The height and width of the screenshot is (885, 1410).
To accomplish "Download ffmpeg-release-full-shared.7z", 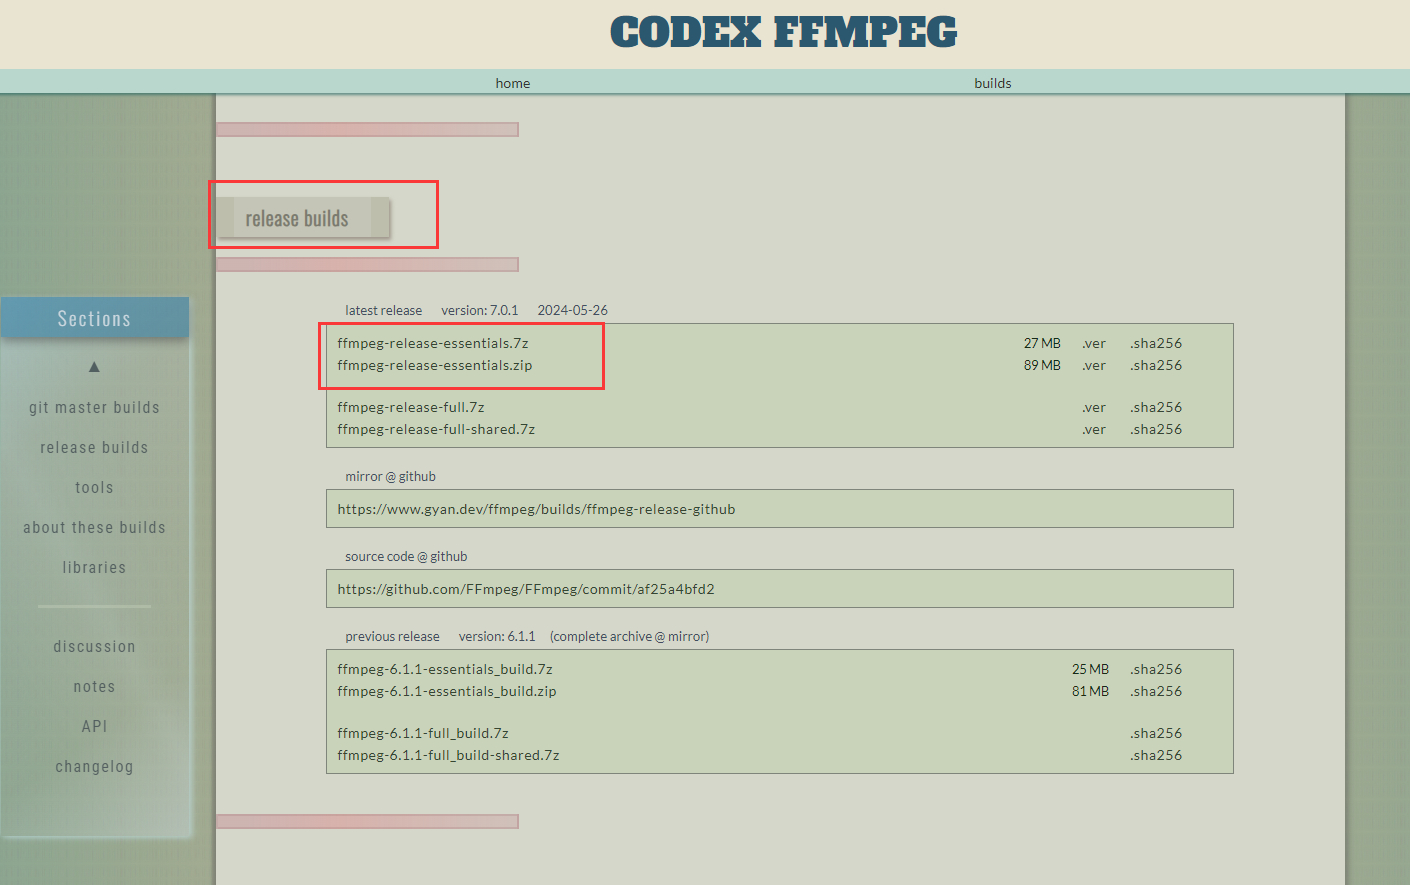I will [x=436, y=429].
